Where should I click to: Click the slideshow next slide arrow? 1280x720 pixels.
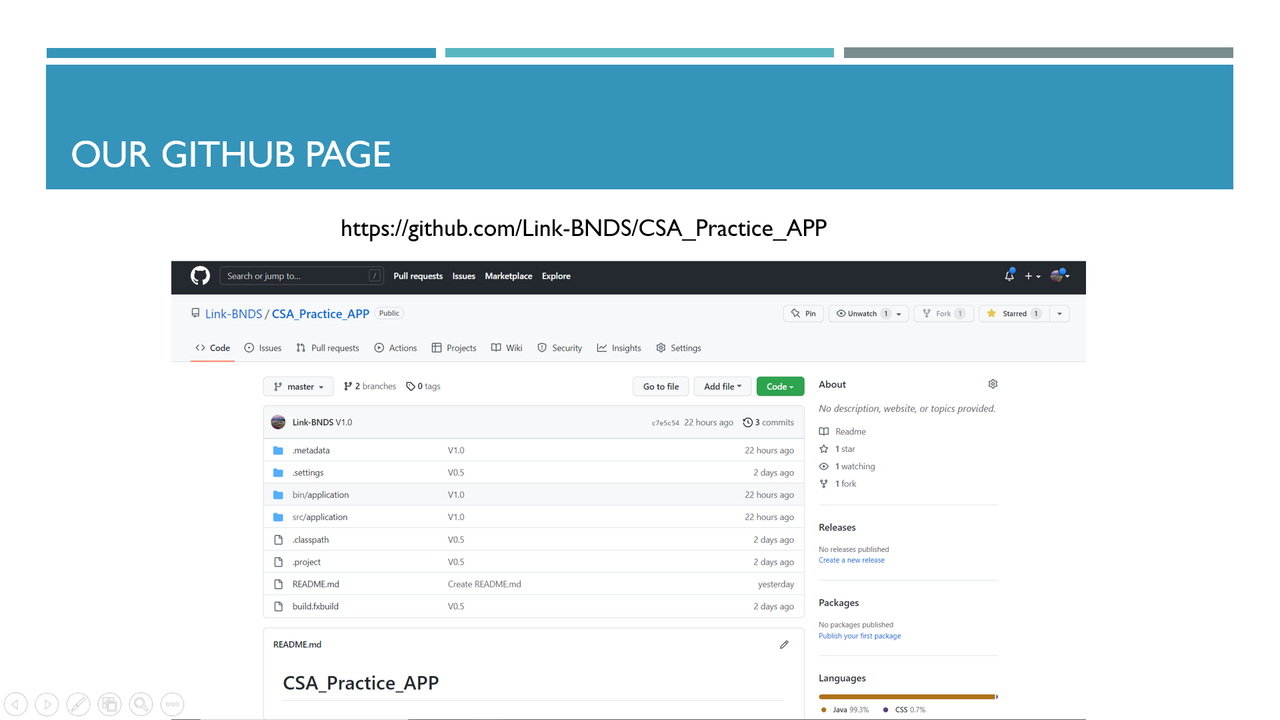46,704
